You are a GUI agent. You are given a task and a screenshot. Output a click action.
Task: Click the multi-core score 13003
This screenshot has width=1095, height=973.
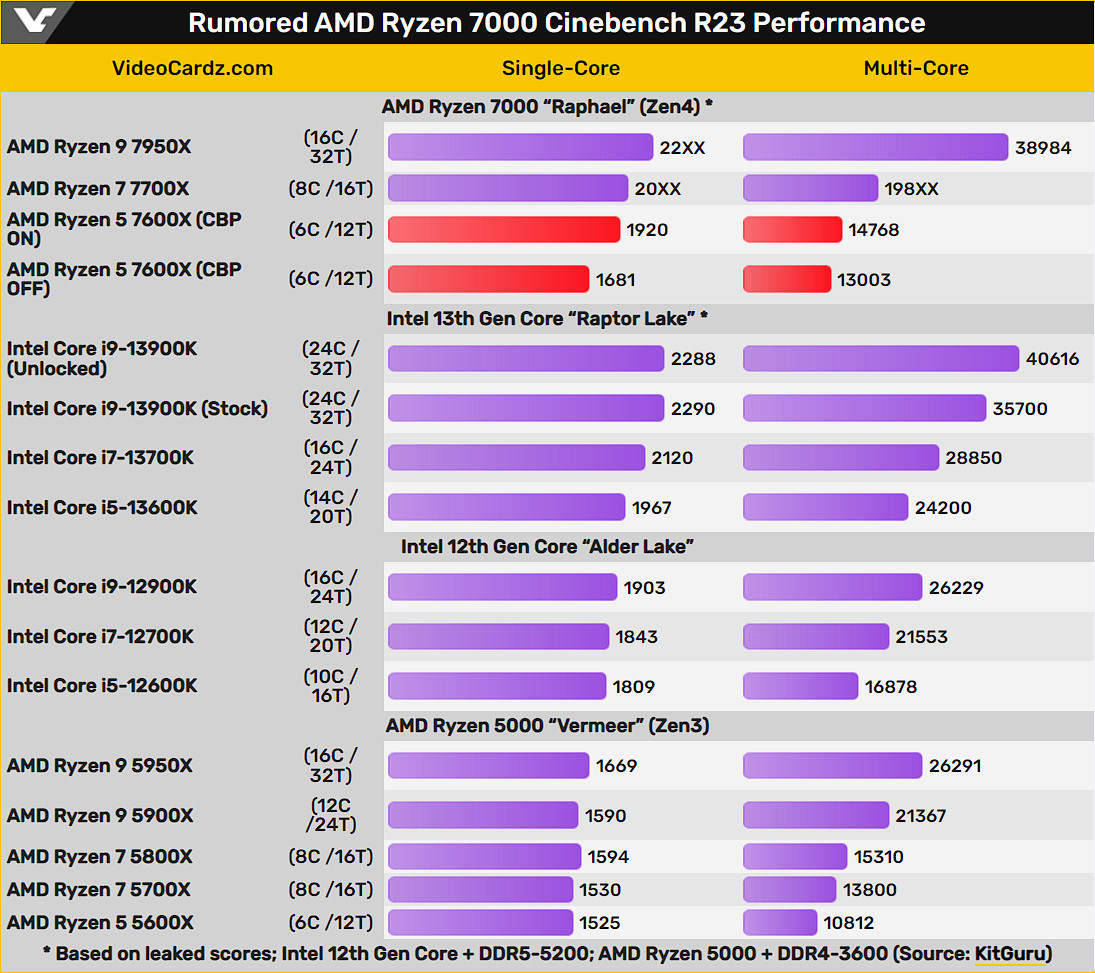point(864,279)
